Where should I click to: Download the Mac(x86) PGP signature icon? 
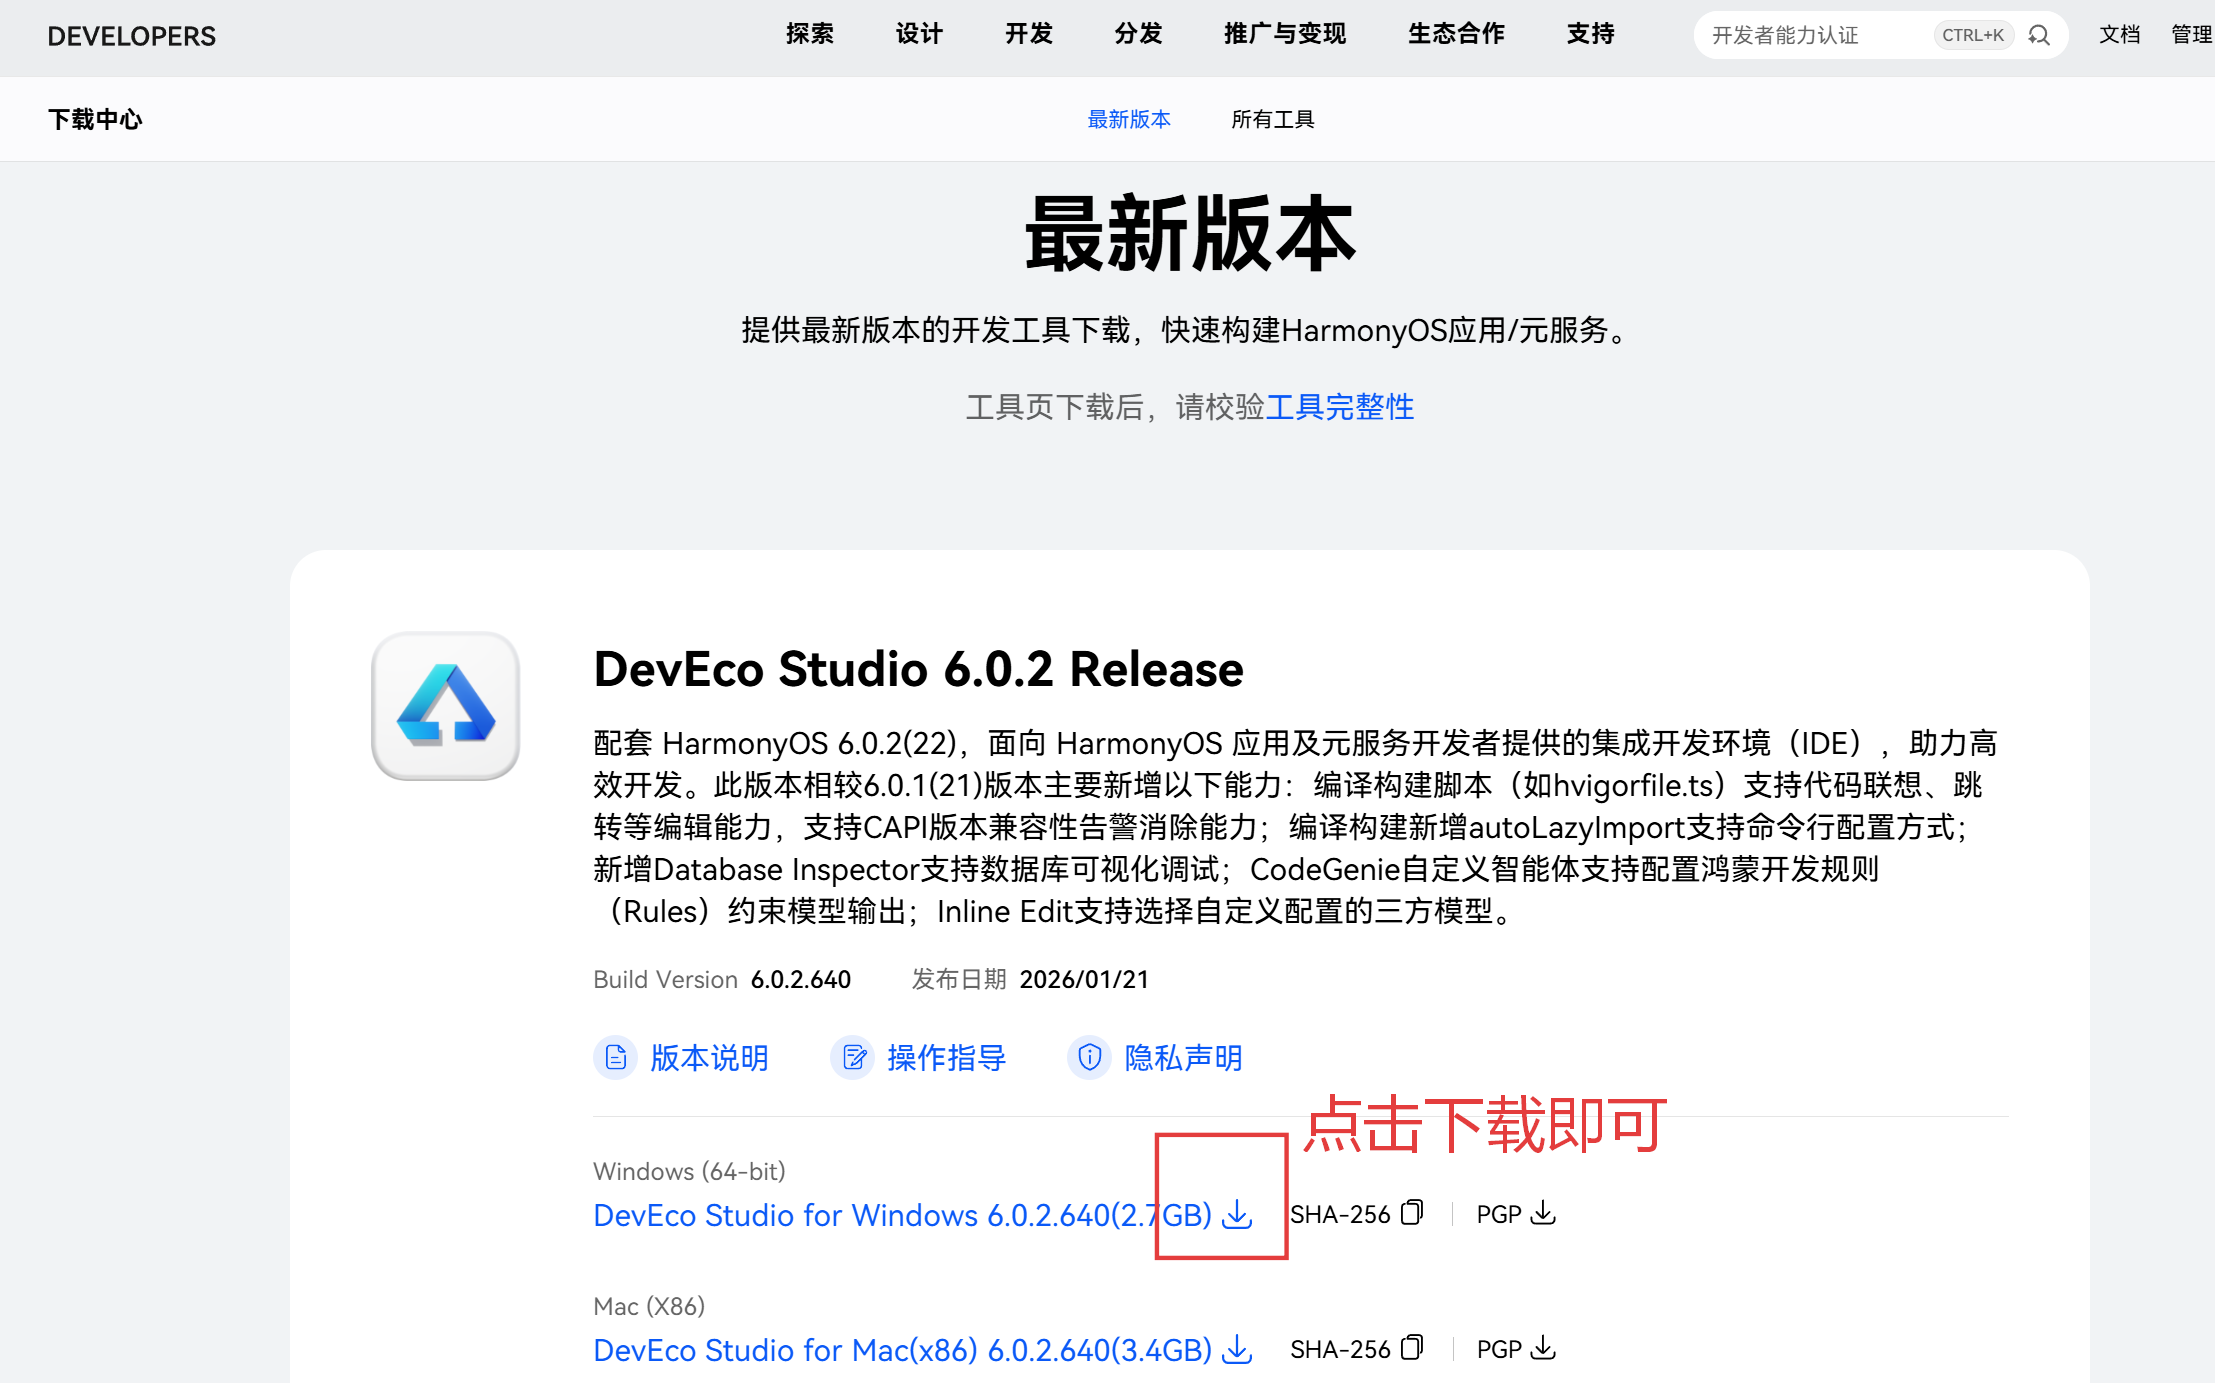coord(1544,1348)
